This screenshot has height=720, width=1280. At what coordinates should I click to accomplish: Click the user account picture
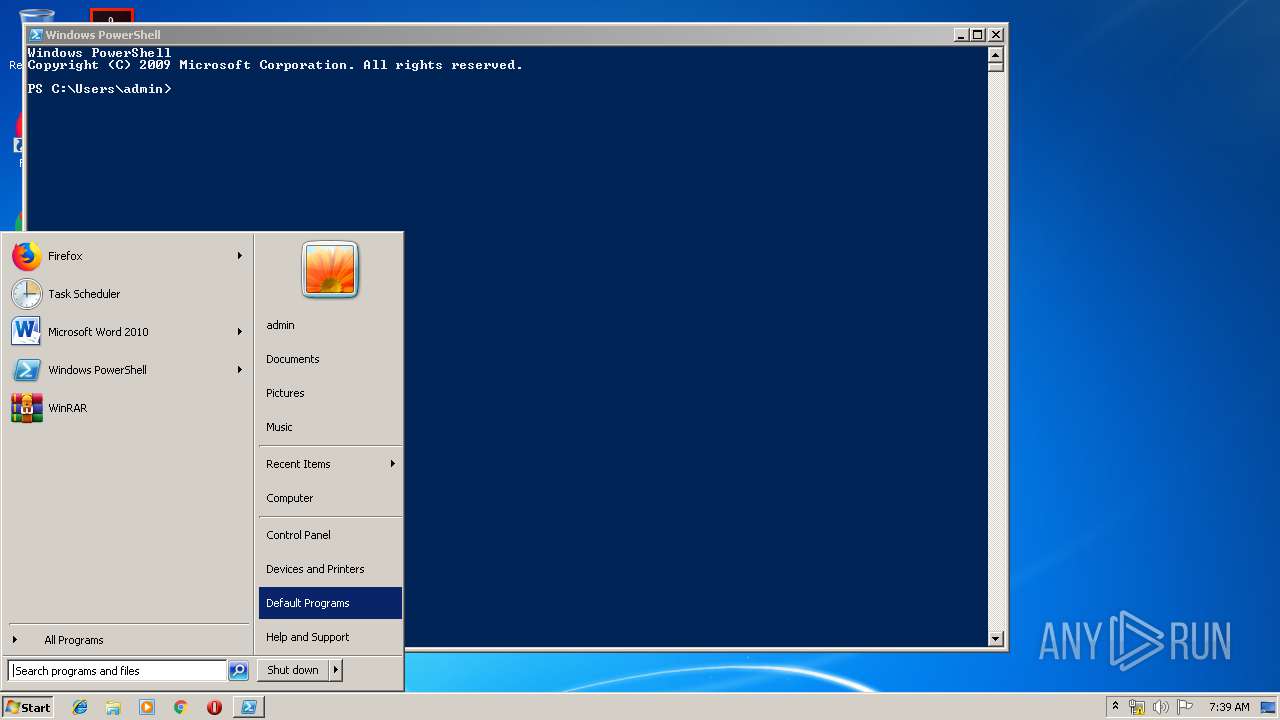click(x=330, y=270)
